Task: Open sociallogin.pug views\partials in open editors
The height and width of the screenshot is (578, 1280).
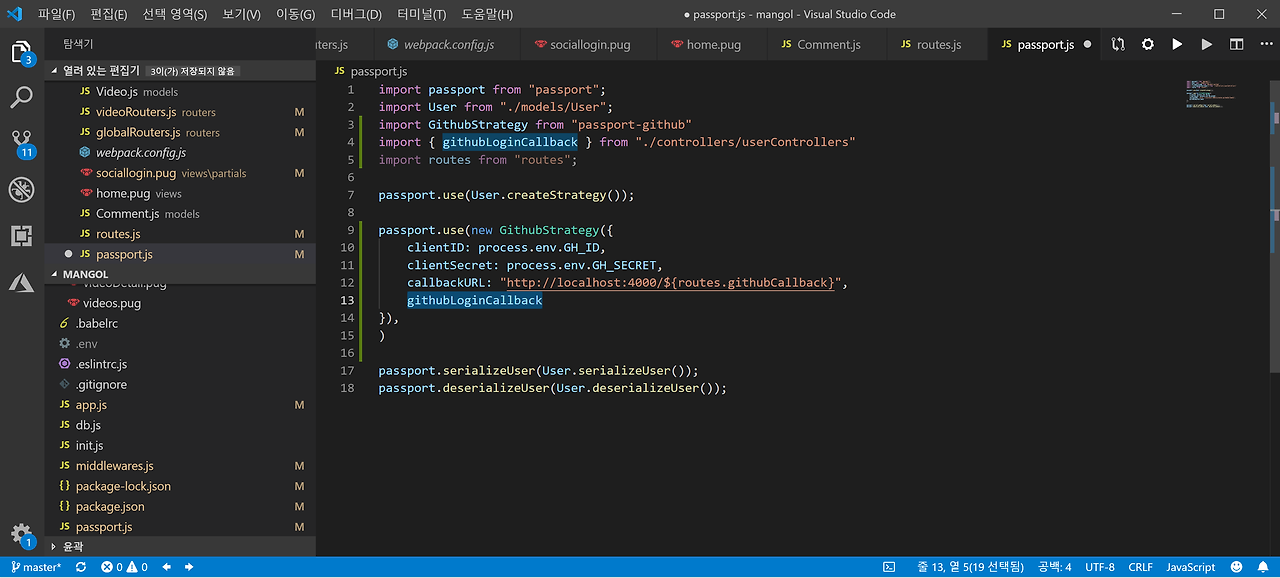Action: (180, 173)
